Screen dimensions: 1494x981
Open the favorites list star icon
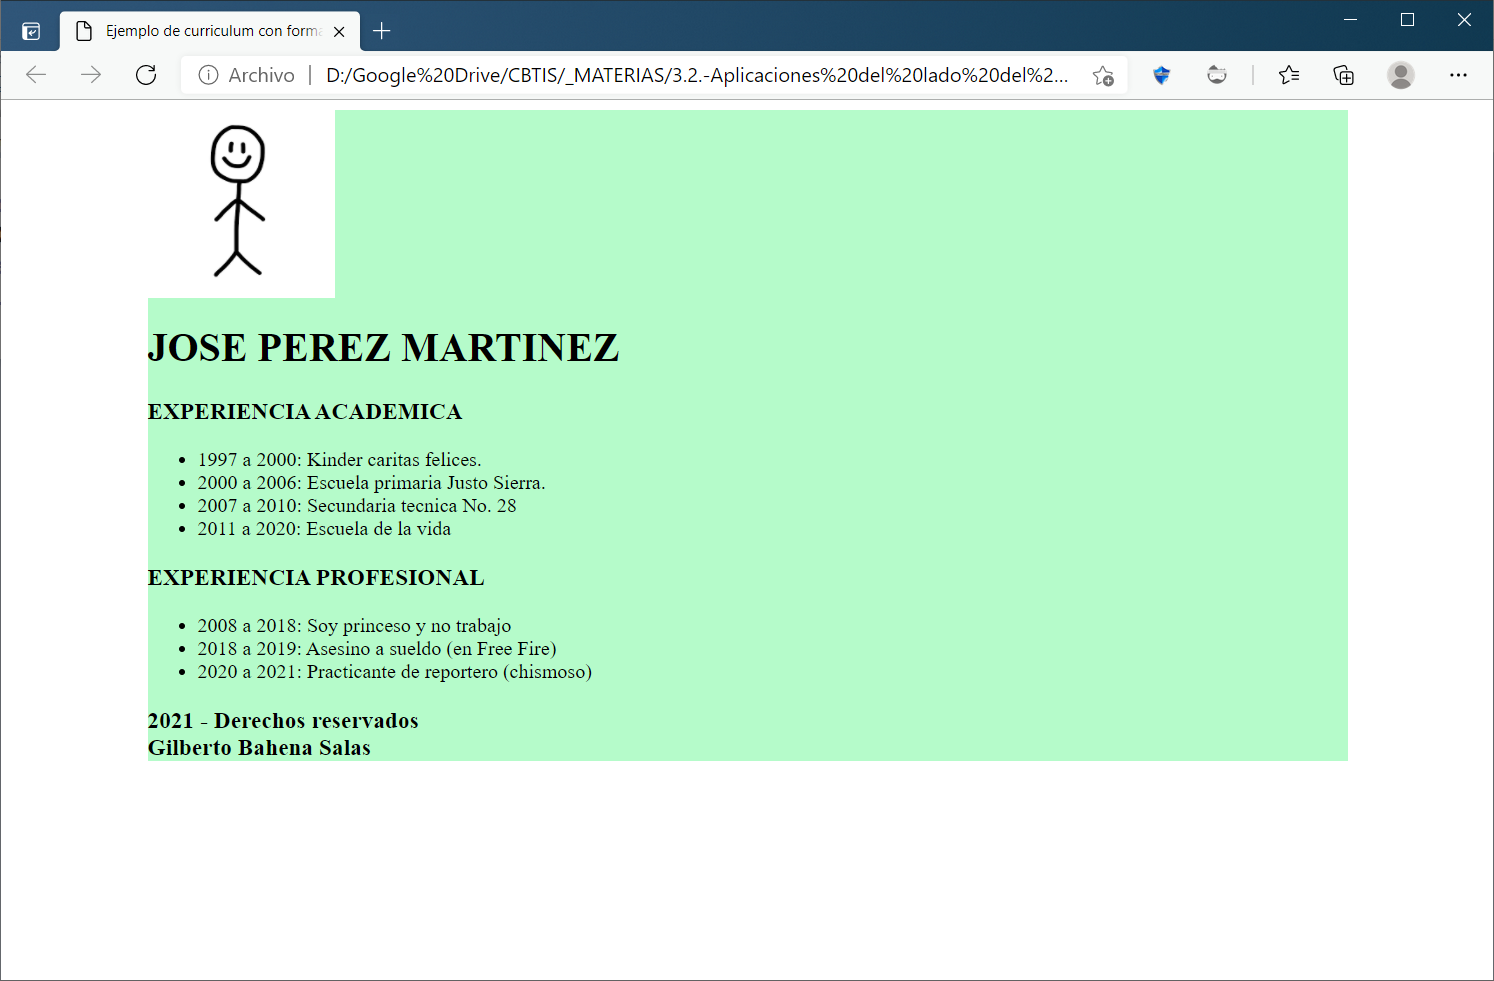click(1289, 75)
